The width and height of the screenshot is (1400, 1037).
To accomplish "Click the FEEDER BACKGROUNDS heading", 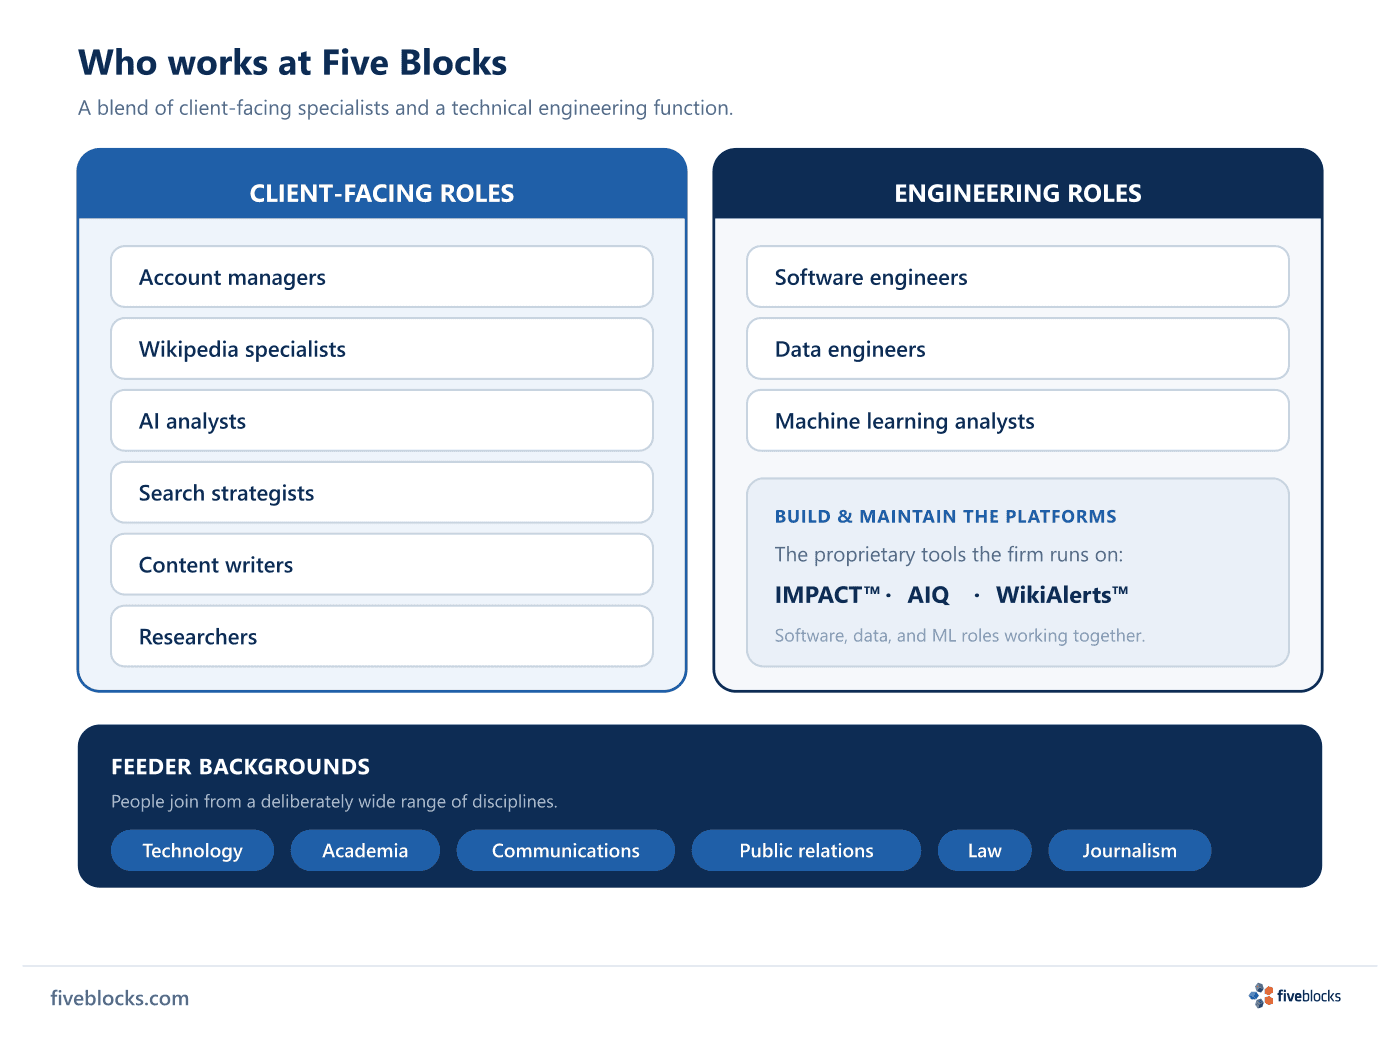I will [x=241, y=767].
